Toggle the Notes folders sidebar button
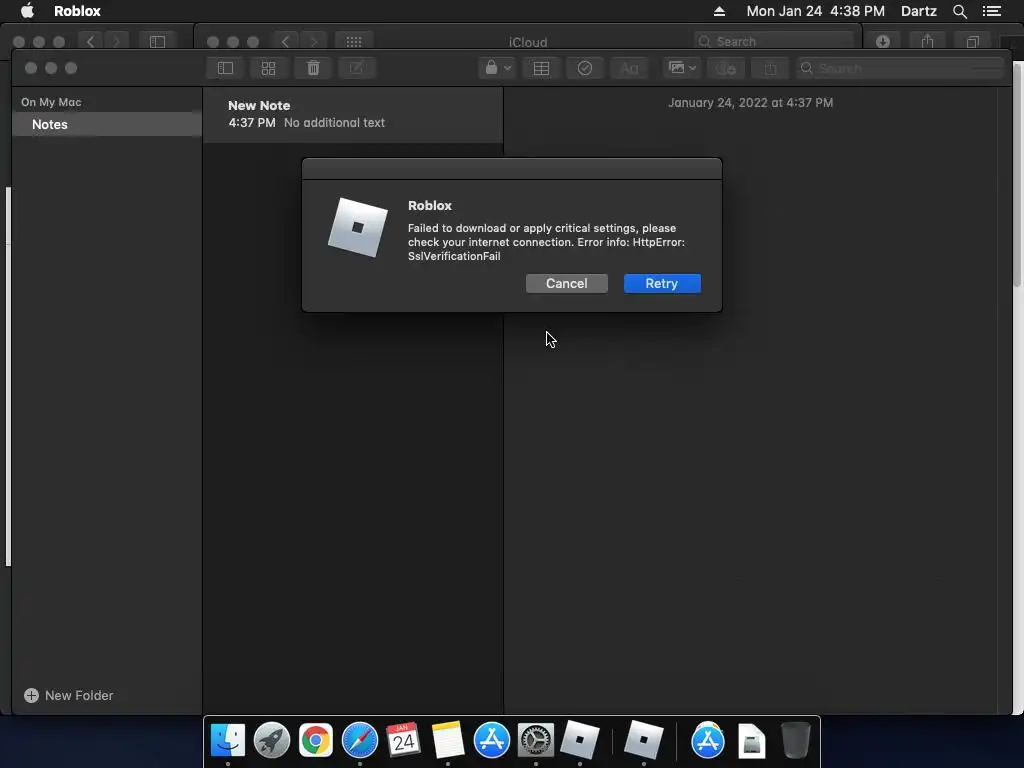 point(225,68)
